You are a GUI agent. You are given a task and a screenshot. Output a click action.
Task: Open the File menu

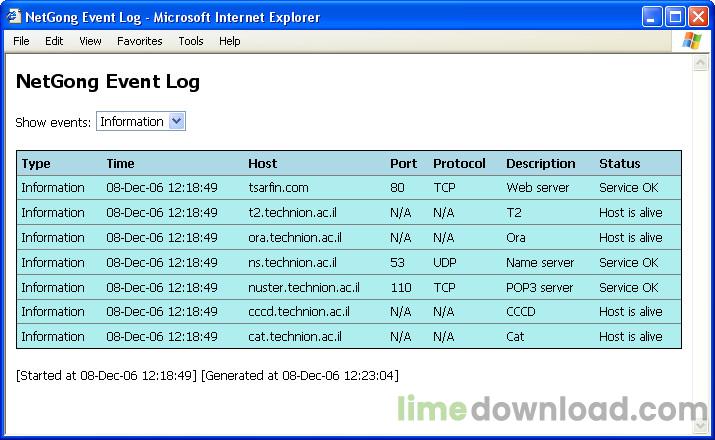21,41
